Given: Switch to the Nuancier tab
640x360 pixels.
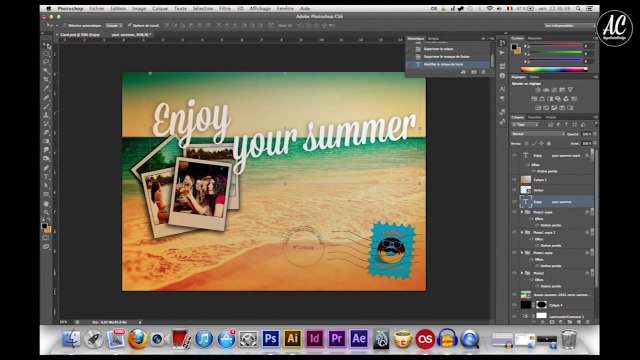Looking at the screenshot, I should [535, 38].
